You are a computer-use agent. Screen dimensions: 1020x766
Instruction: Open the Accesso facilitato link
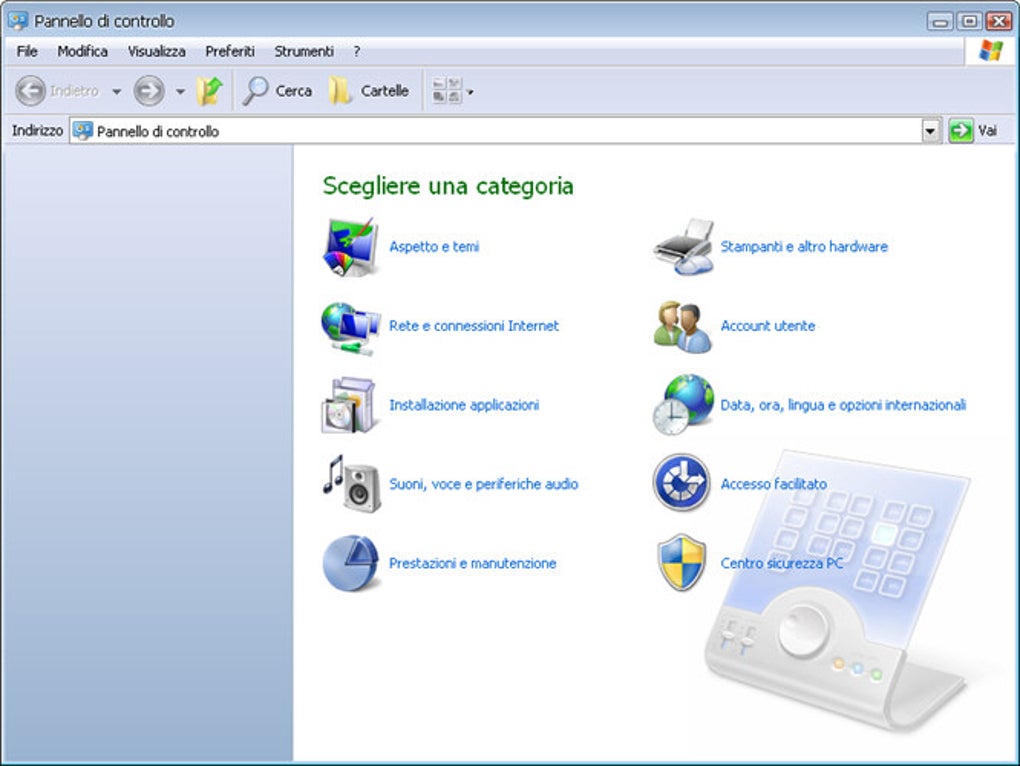(x=773, y=484)
